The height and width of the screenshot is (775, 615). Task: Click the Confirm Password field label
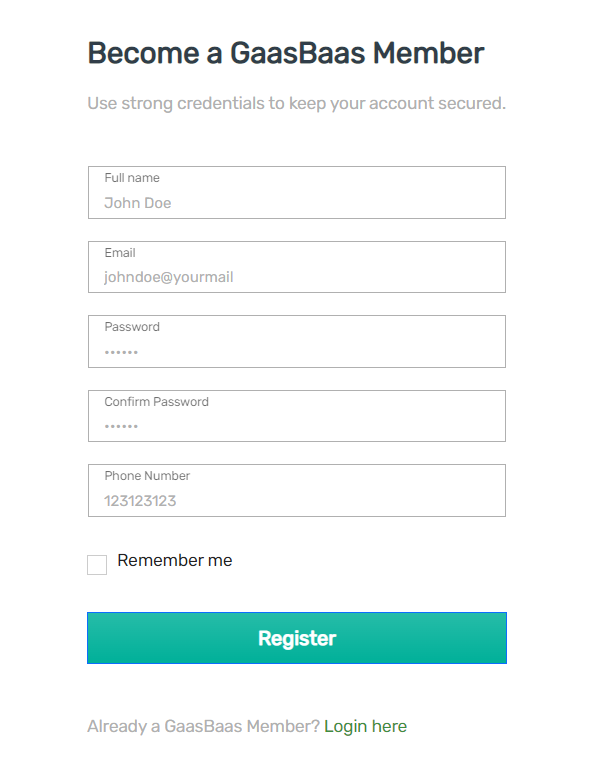pyautogui.click(x=157, y=402)
